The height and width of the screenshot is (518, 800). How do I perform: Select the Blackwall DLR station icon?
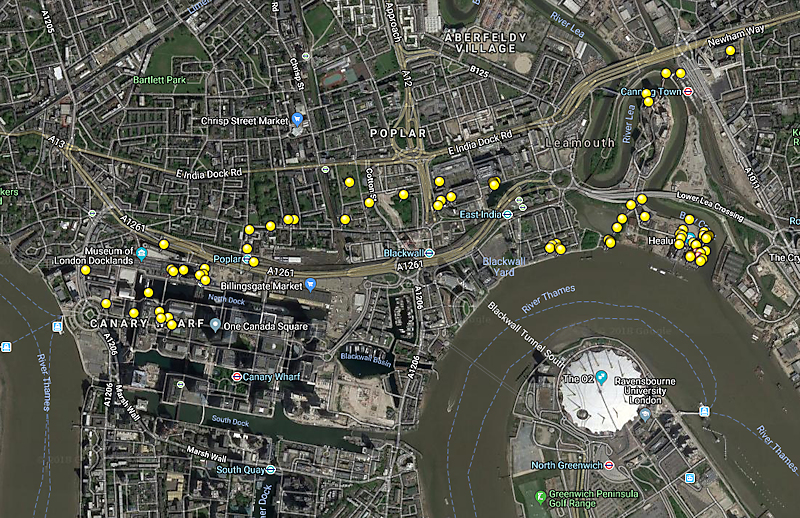(430, 253)
